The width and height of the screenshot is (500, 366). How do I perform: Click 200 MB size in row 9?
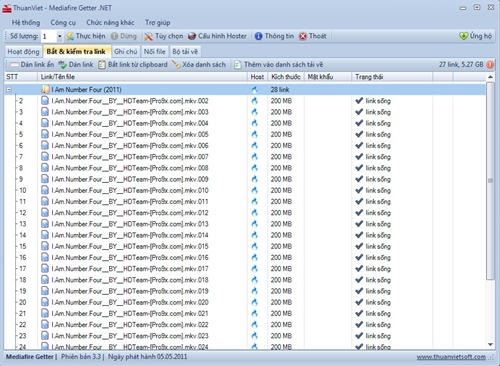pyautogui.click(x=281, y=179)
